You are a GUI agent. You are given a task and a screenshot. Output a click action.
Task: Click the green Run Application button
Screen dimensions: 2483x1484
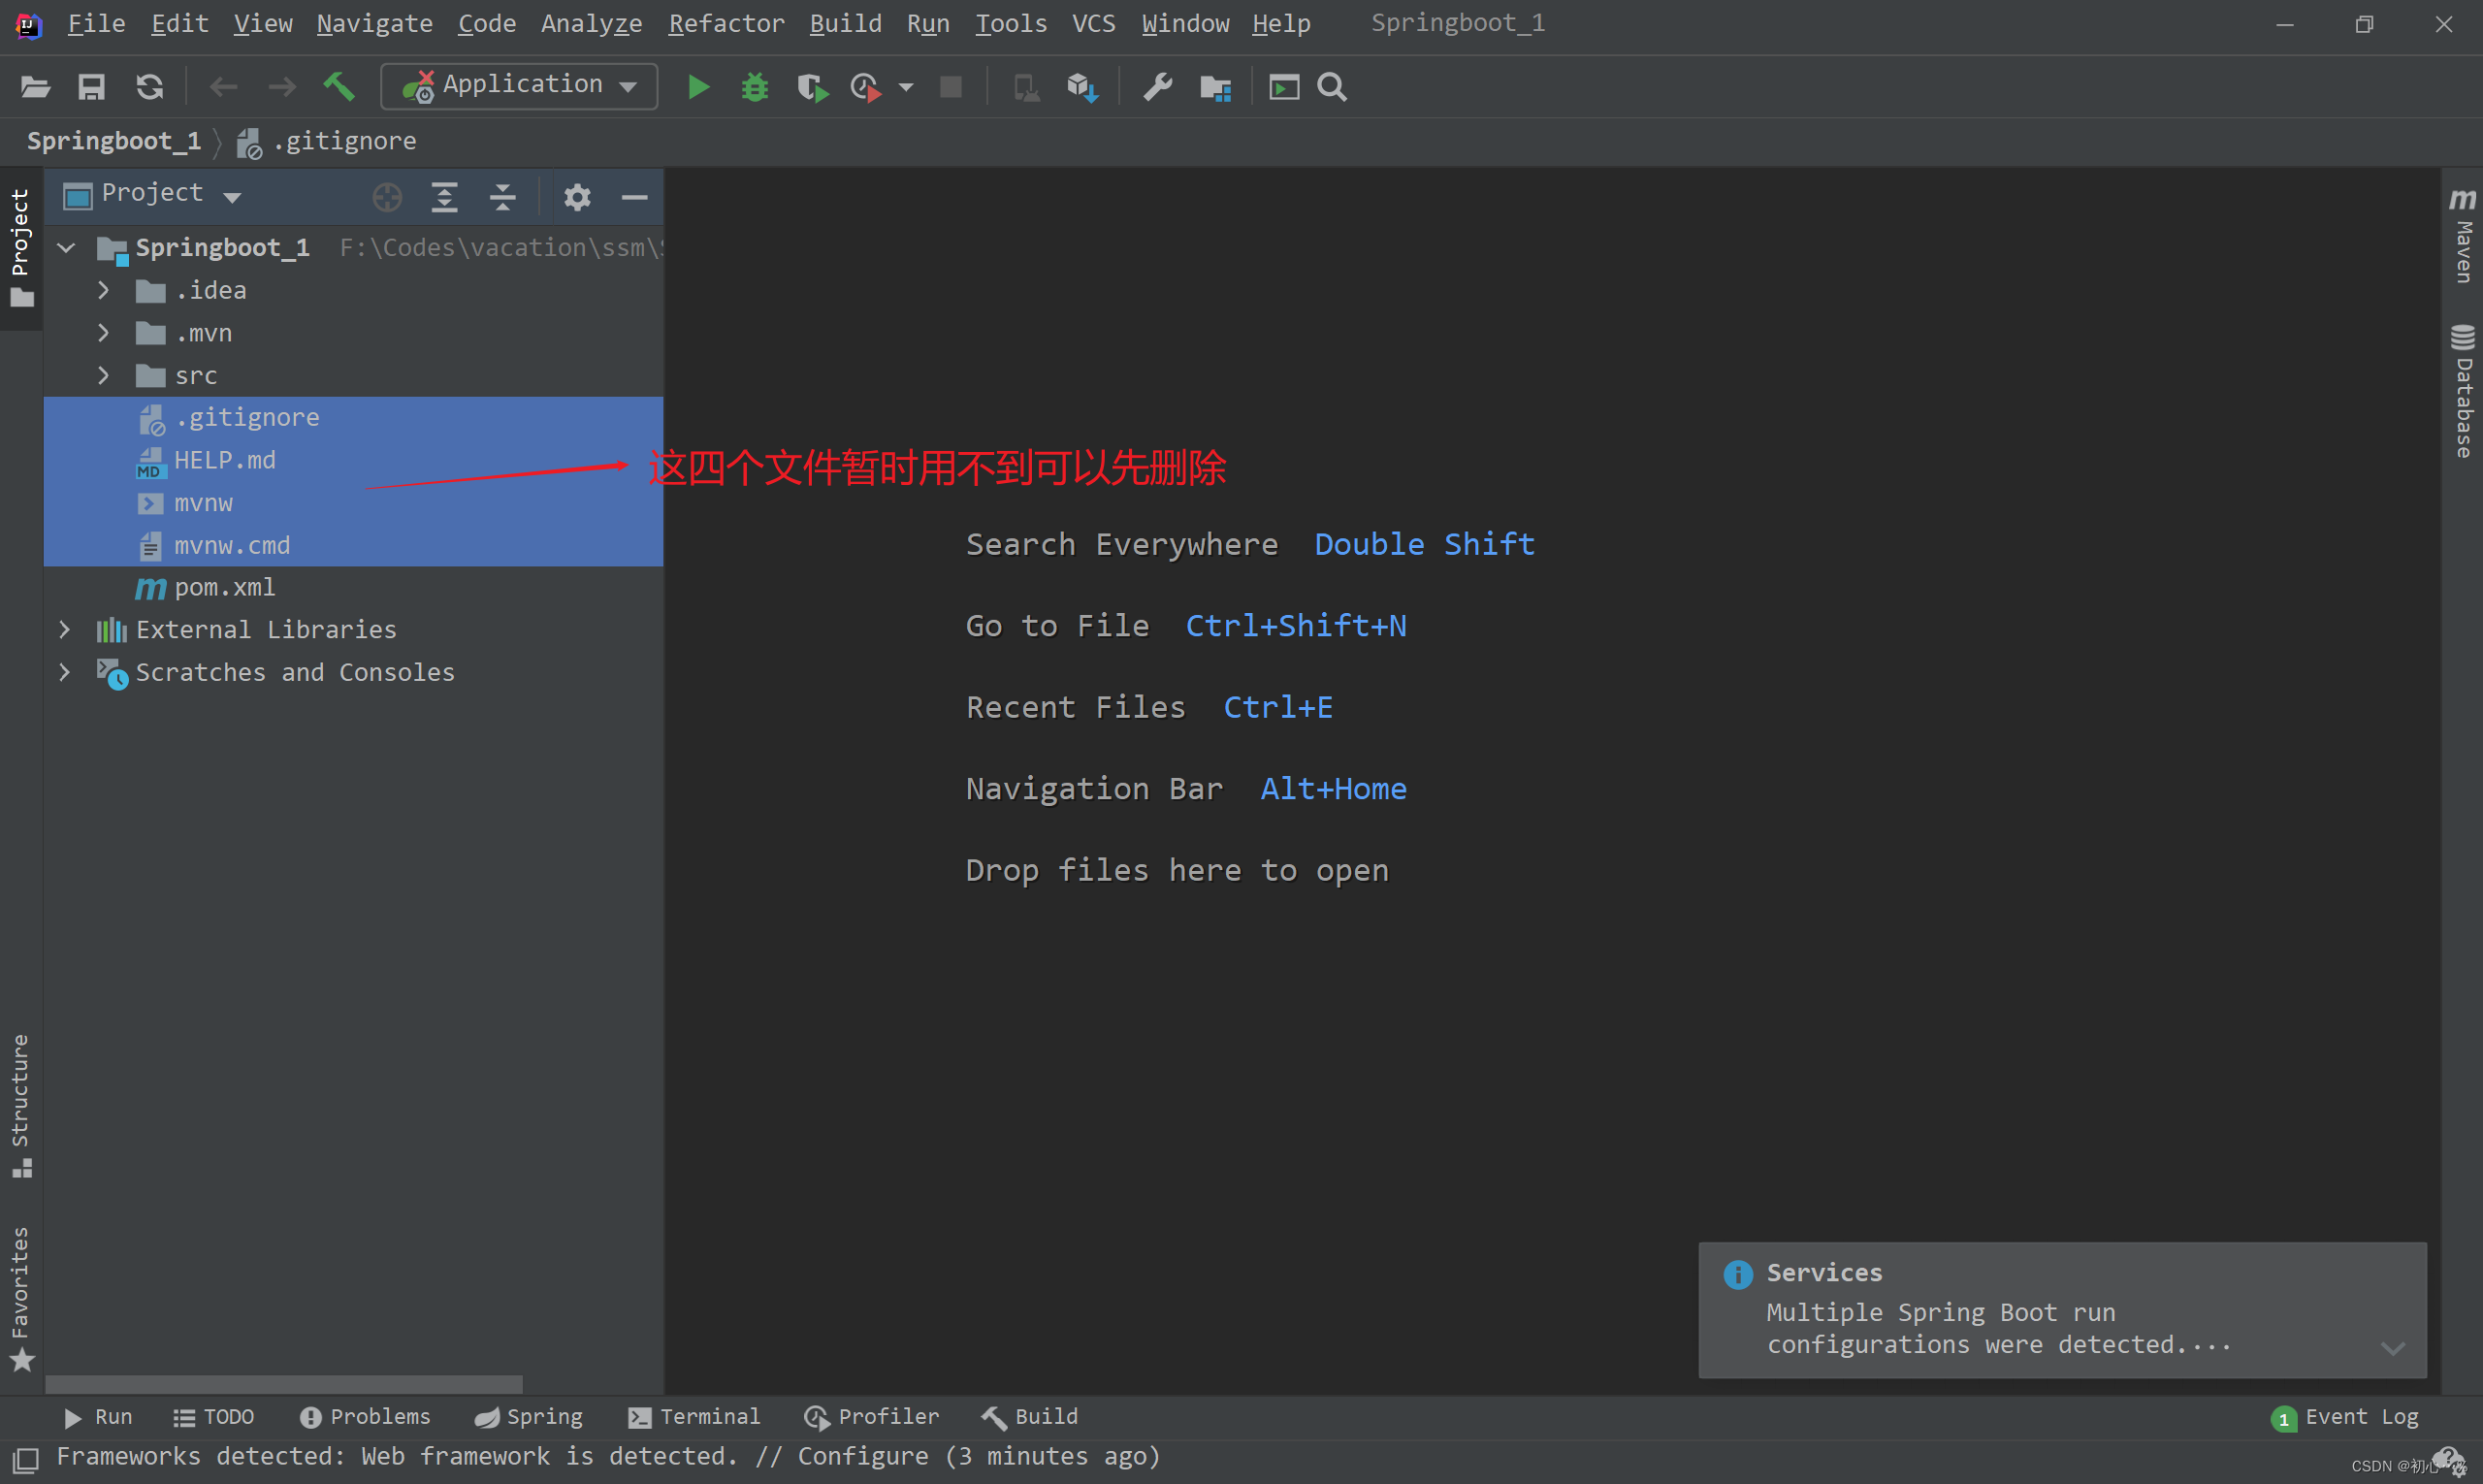point(698,87)
